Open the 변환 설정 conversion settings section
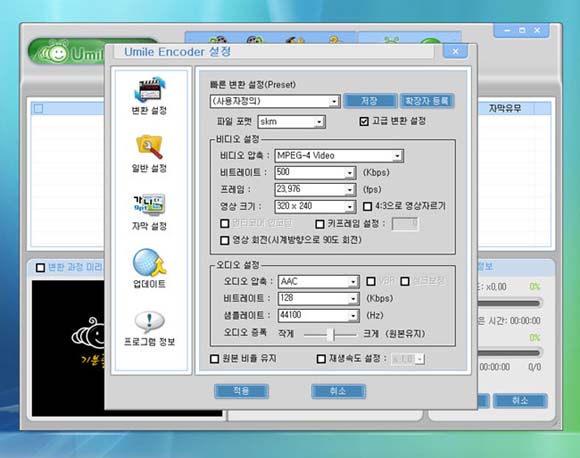This screenshot has width=580, height=458. click(149, 96)
